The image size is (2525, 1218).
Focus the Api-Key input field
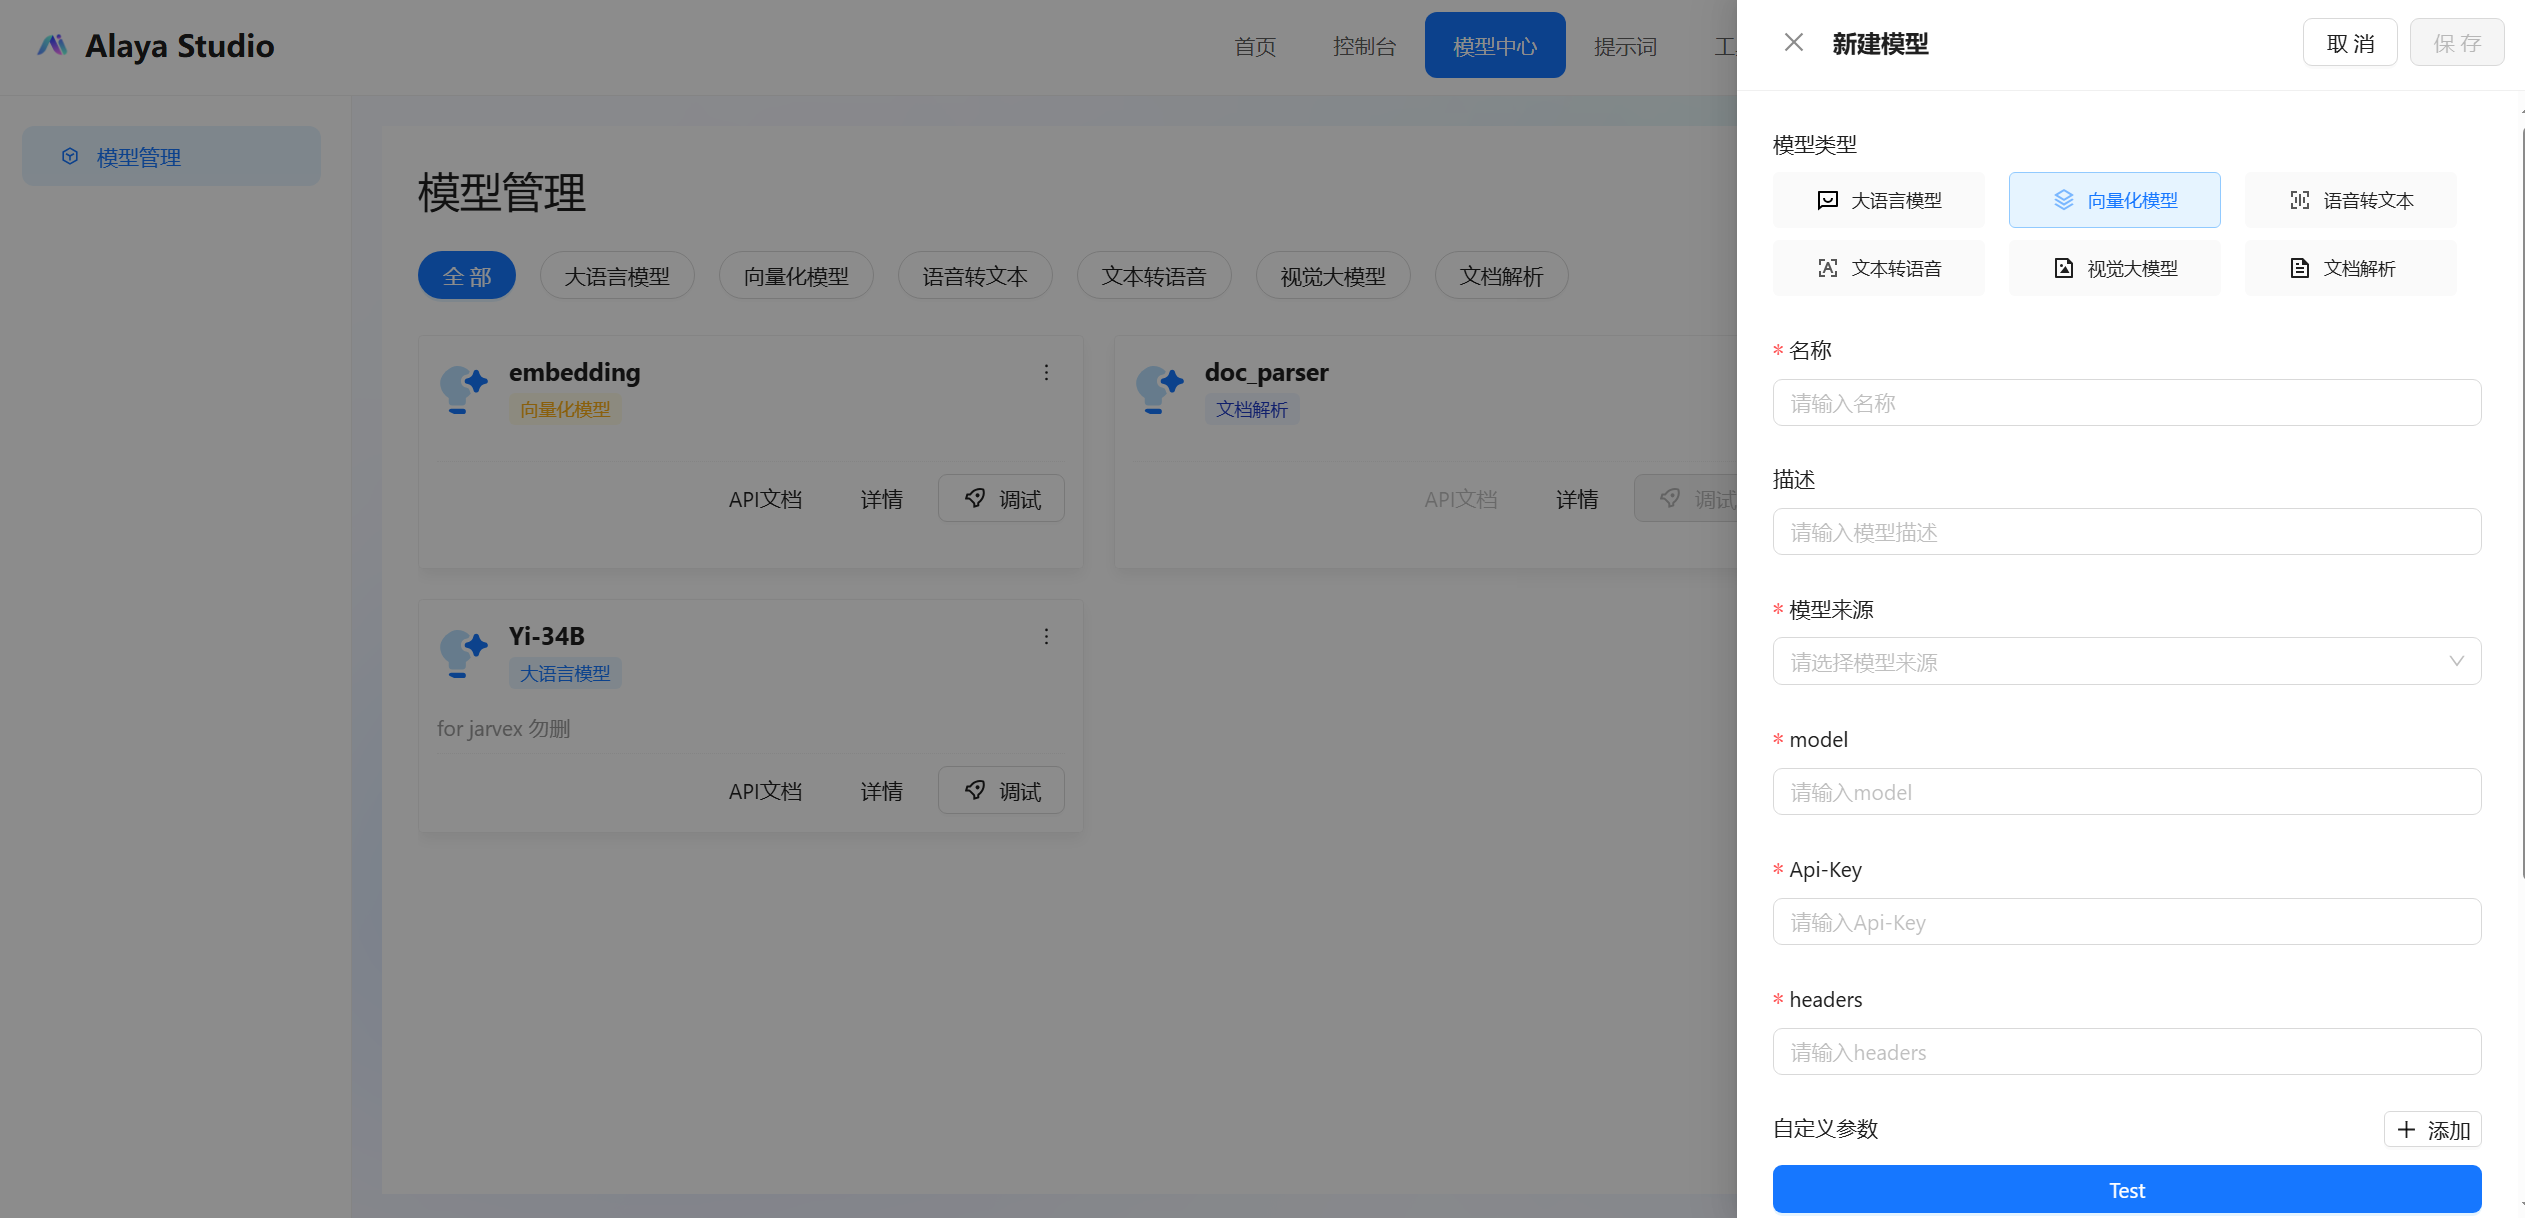tap(2126, 922)
